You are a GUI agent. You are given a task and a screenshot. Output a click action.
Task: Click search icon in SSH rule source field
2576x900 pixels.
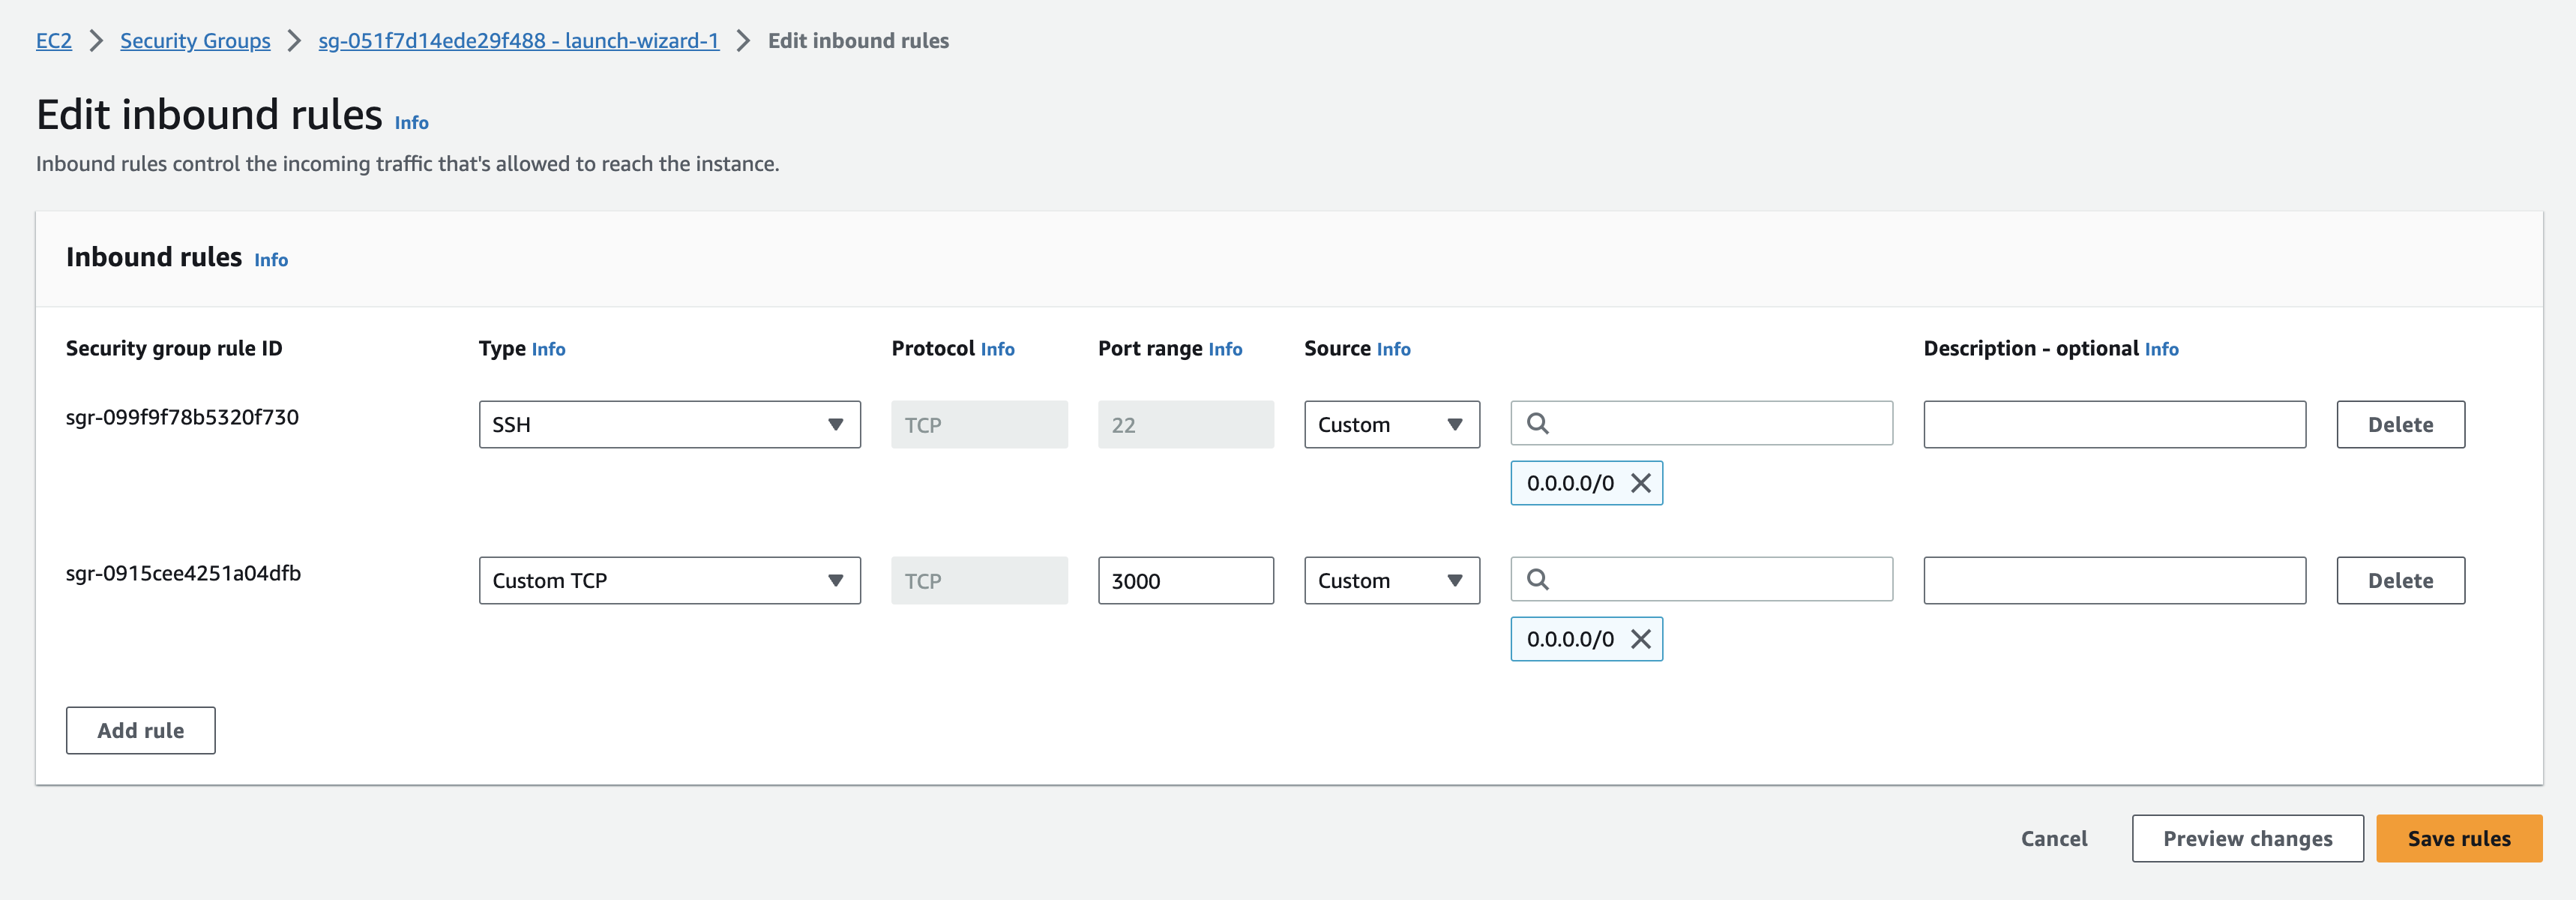[1538, 424]
